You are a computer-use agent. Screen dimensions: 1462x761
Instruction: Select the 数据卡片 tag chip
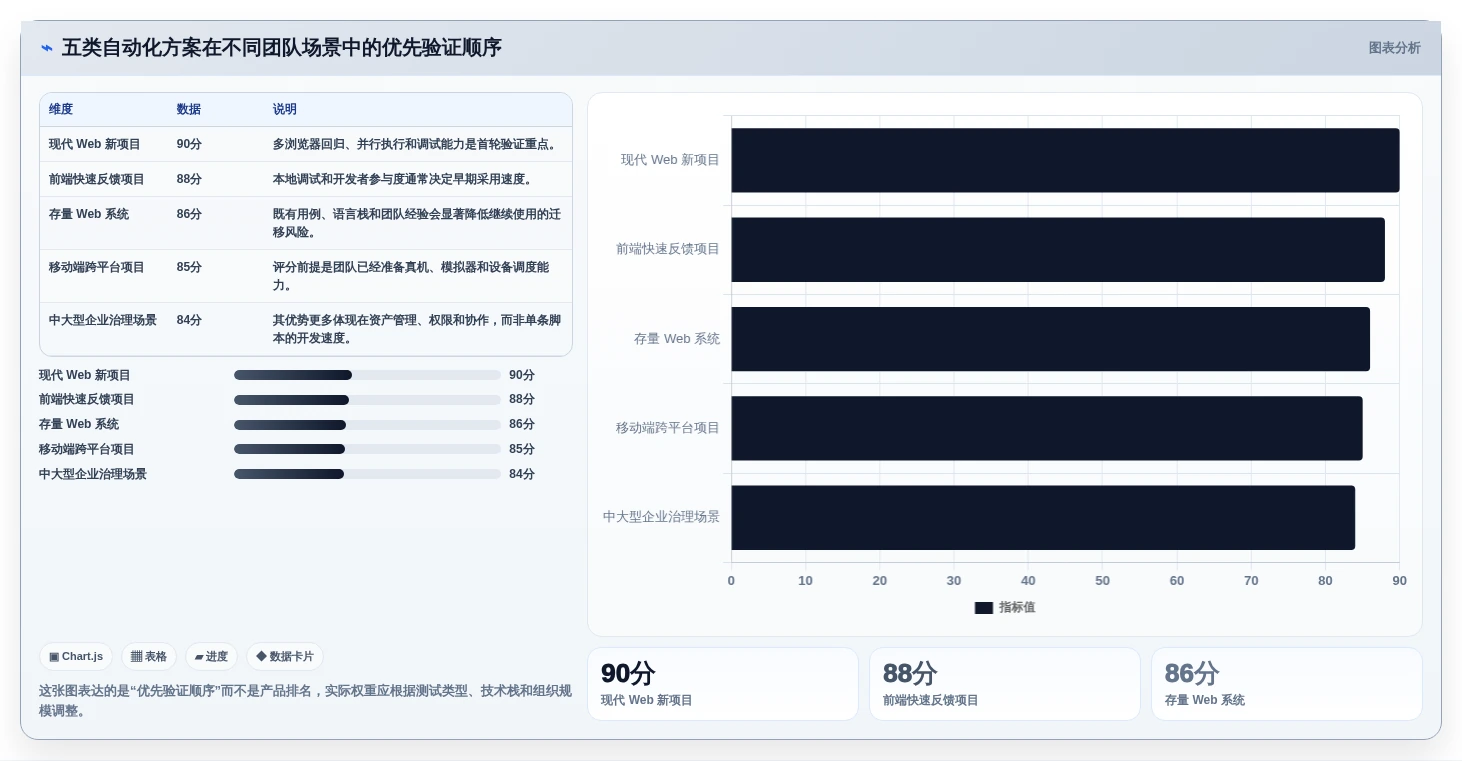point(285,657)
